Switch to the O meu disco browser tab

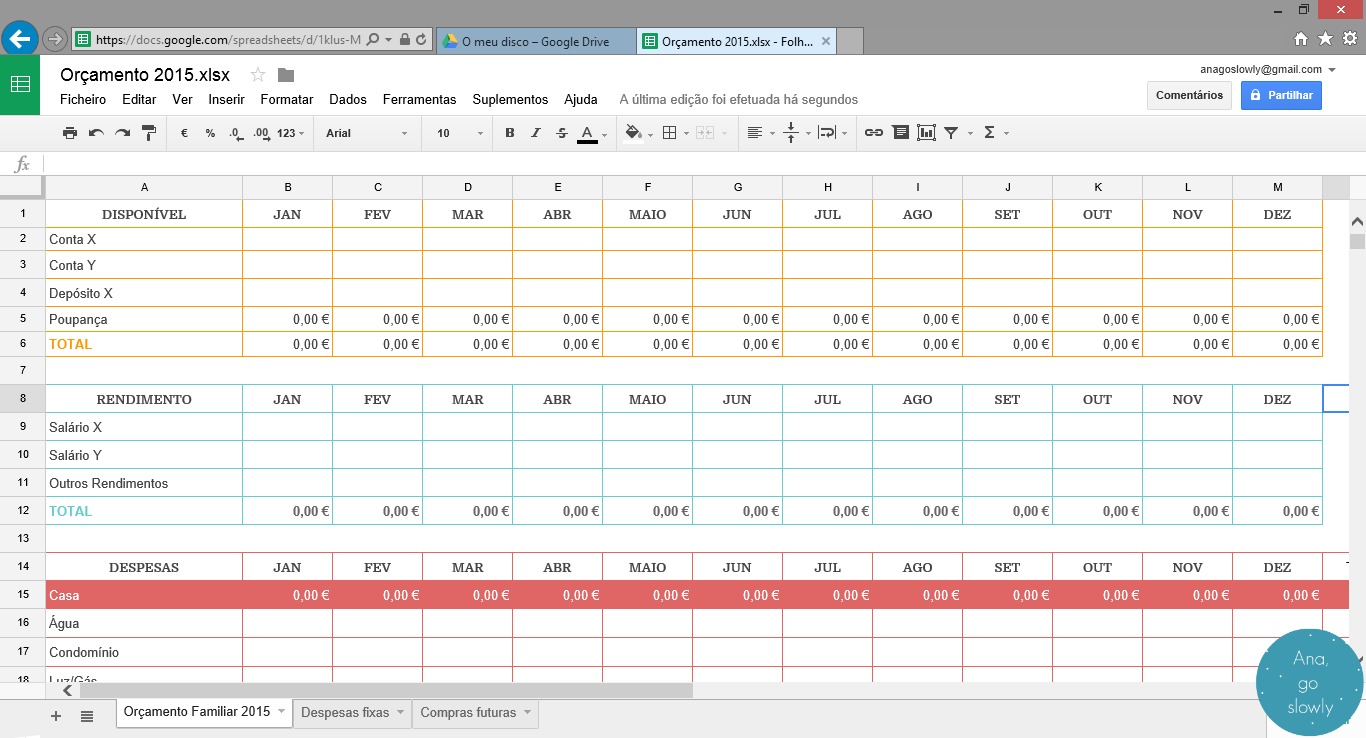536,41
